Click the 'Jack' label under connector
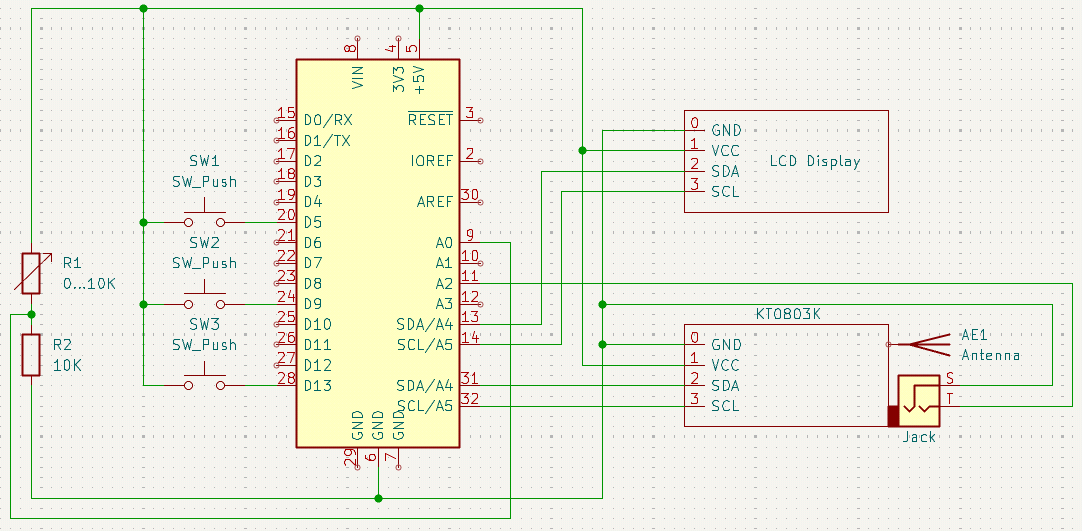This screenshot has width=1082, height=531. click(920, 437)
